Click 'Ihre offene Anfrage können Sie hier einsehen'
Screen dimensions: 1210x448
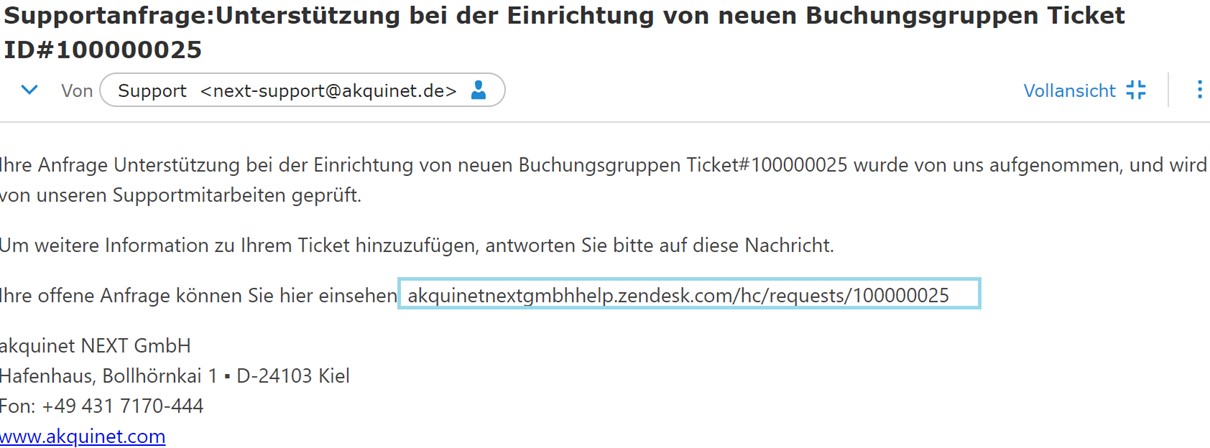(198, 295)
